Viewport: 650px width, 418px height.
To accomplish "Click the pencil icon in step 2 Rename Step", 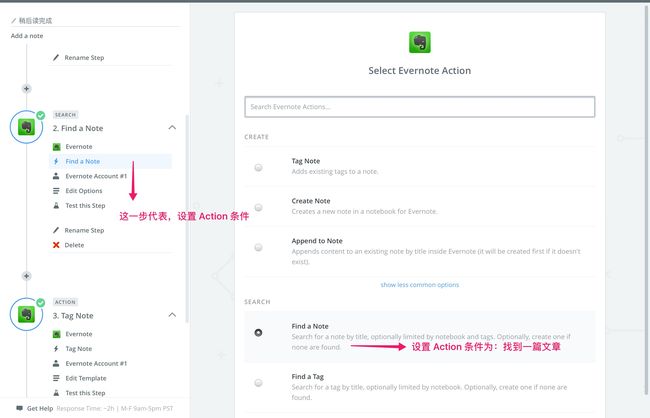I will pos(56,230).
